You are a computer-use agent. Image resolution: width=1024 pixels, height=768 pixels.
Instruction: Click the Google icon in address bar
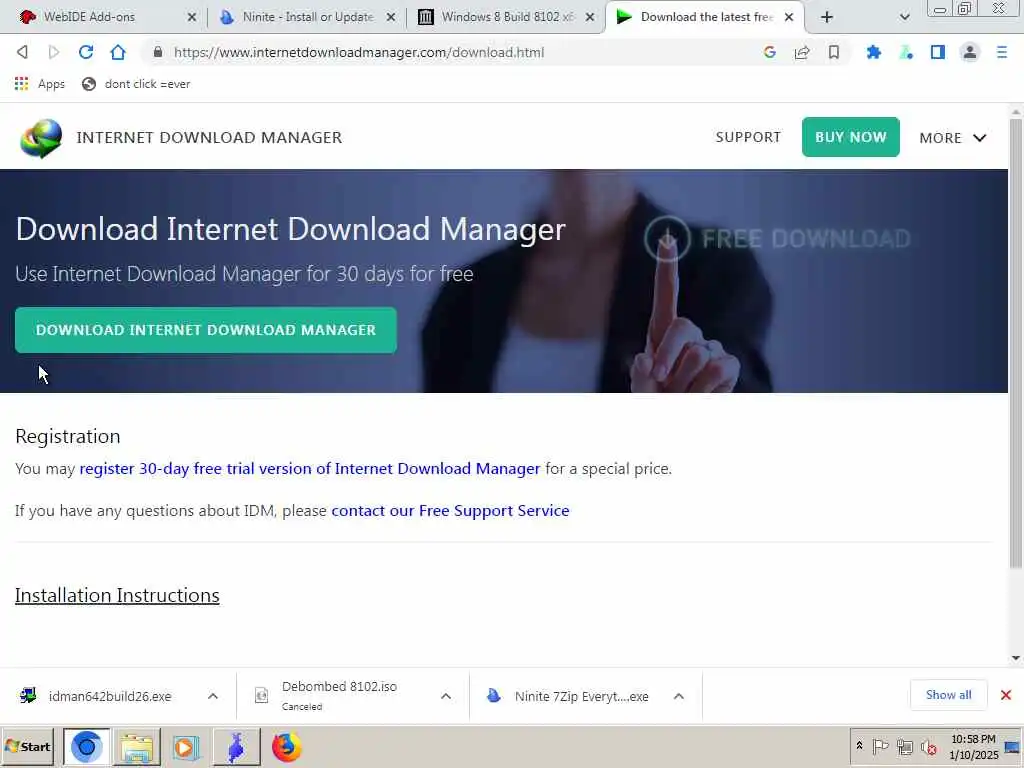pos(770,52)
